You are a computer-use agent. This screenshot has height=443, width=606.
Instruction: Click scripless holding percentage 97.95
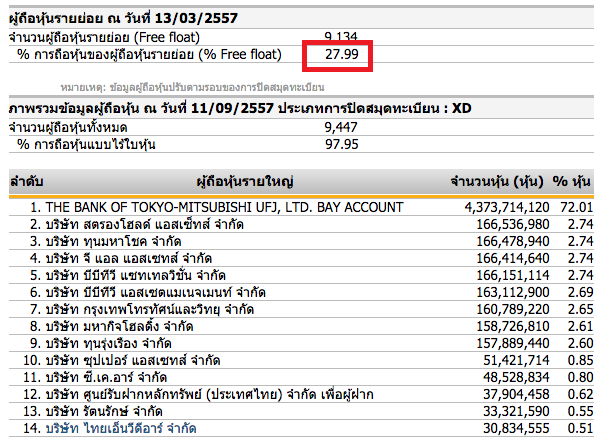click(342, 144)
